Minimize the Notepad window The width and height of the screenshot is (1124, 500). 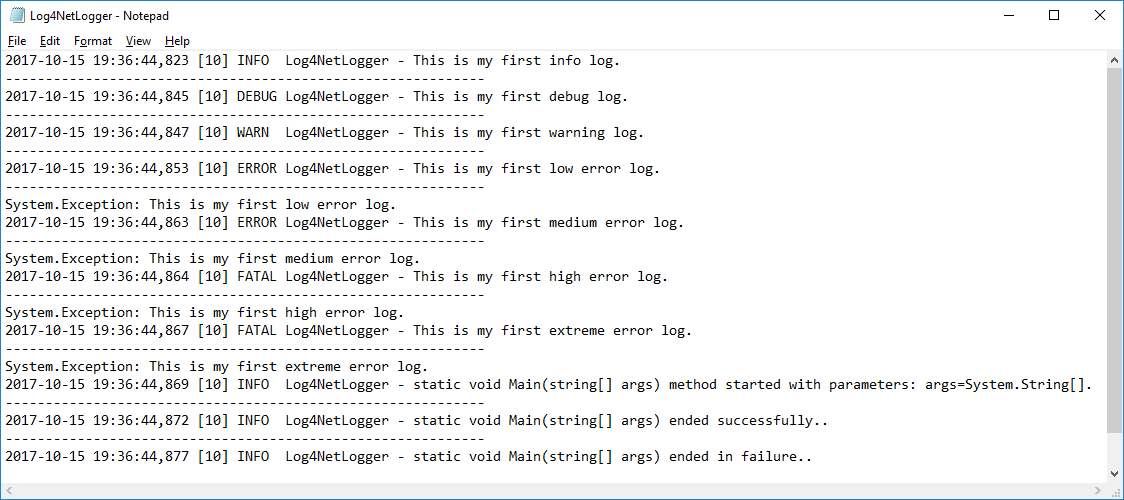click(1008, 15)
